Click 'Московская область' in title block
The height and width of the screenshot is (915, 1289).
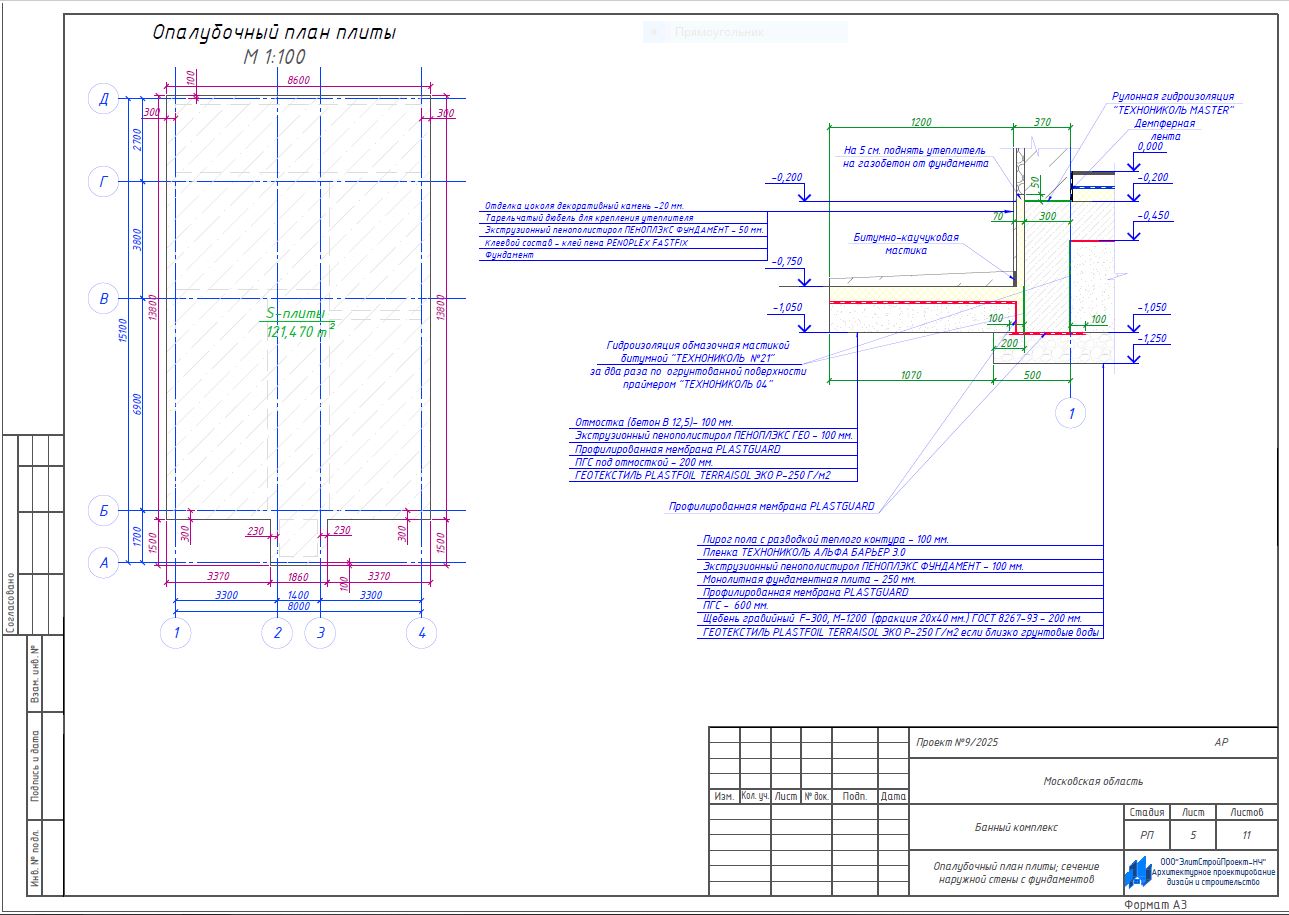(1093, 781)
